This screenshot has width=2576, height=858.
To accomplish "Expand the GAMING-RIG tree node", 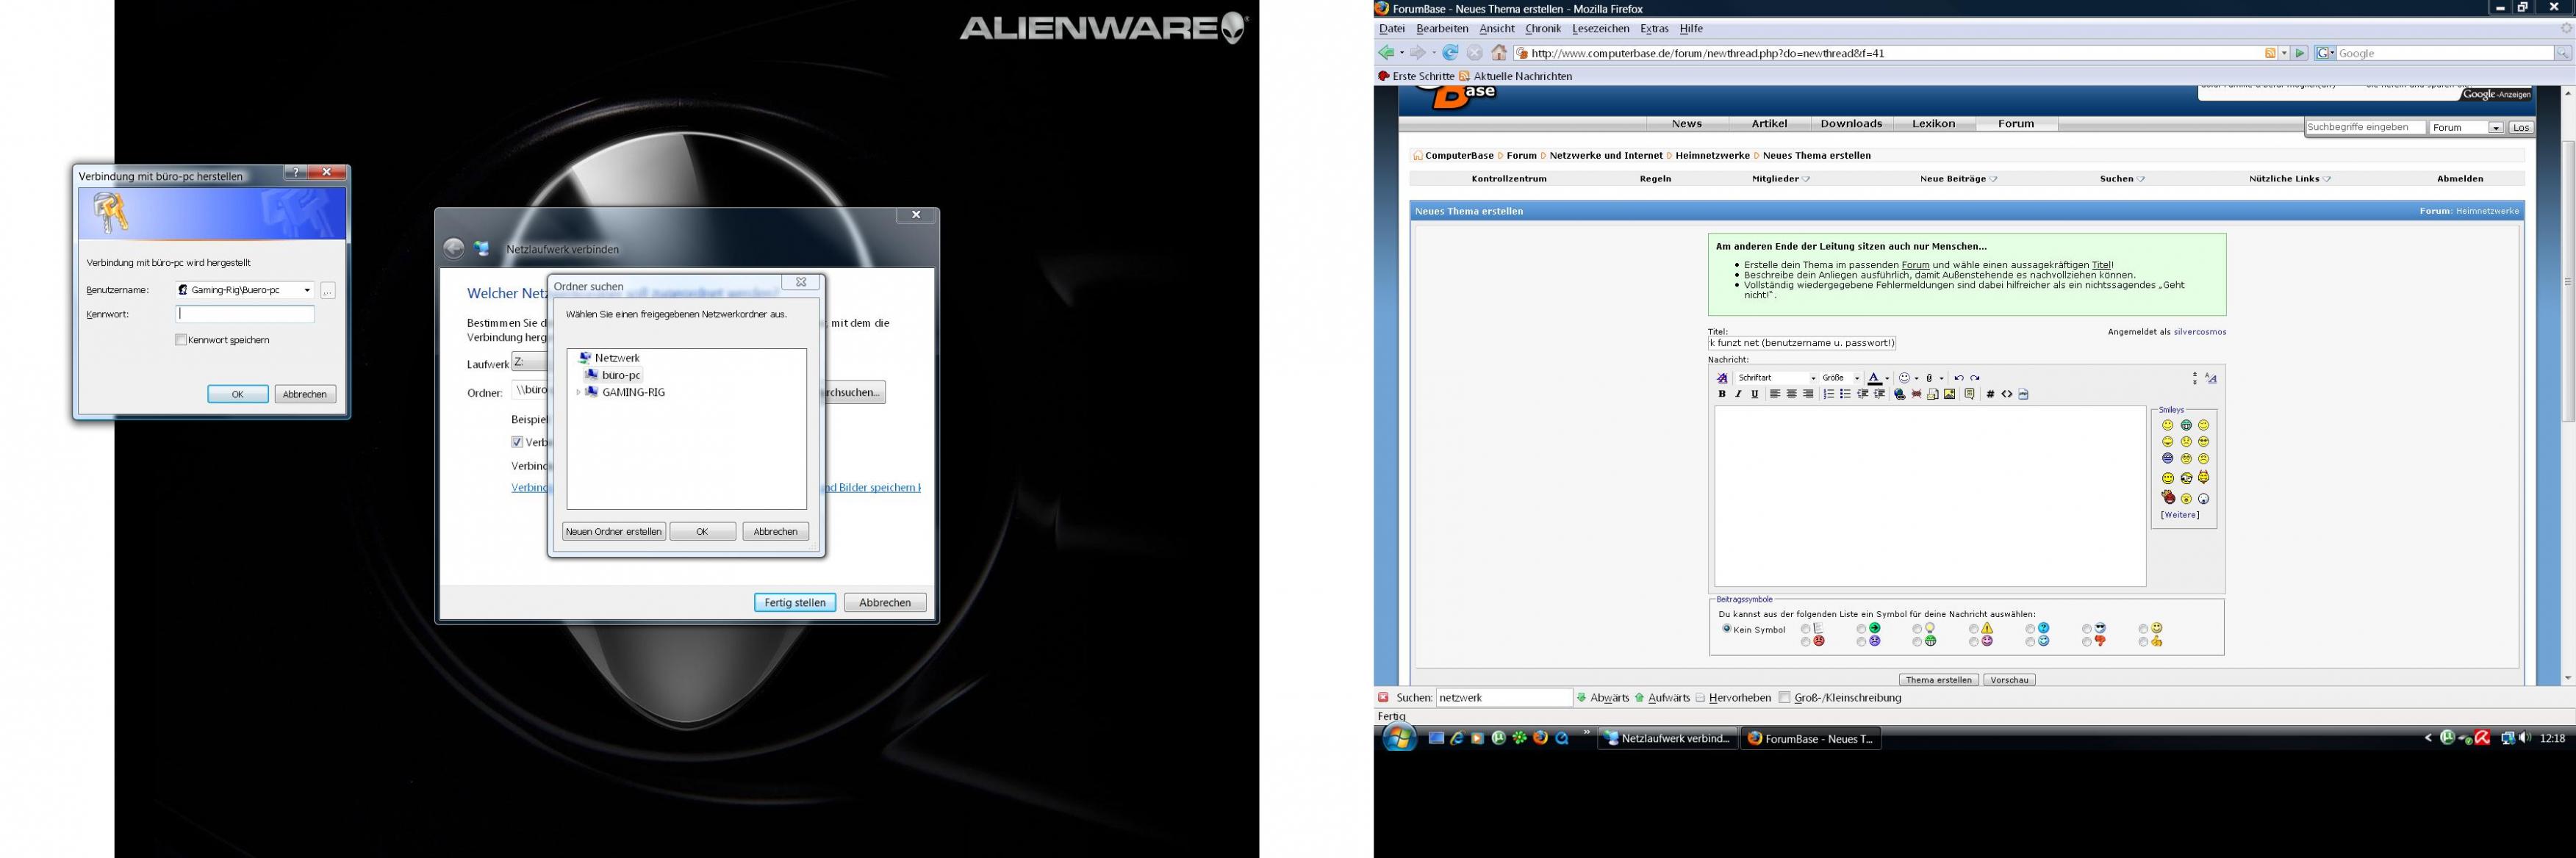I will click(579, 392).
